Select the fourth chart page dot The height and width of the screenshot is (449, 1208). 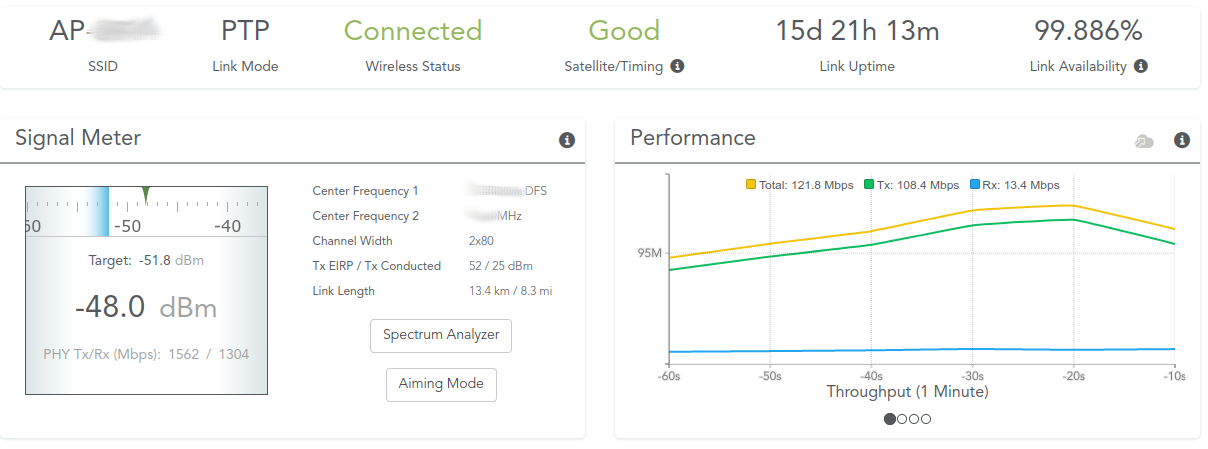(x=926, y=419)
